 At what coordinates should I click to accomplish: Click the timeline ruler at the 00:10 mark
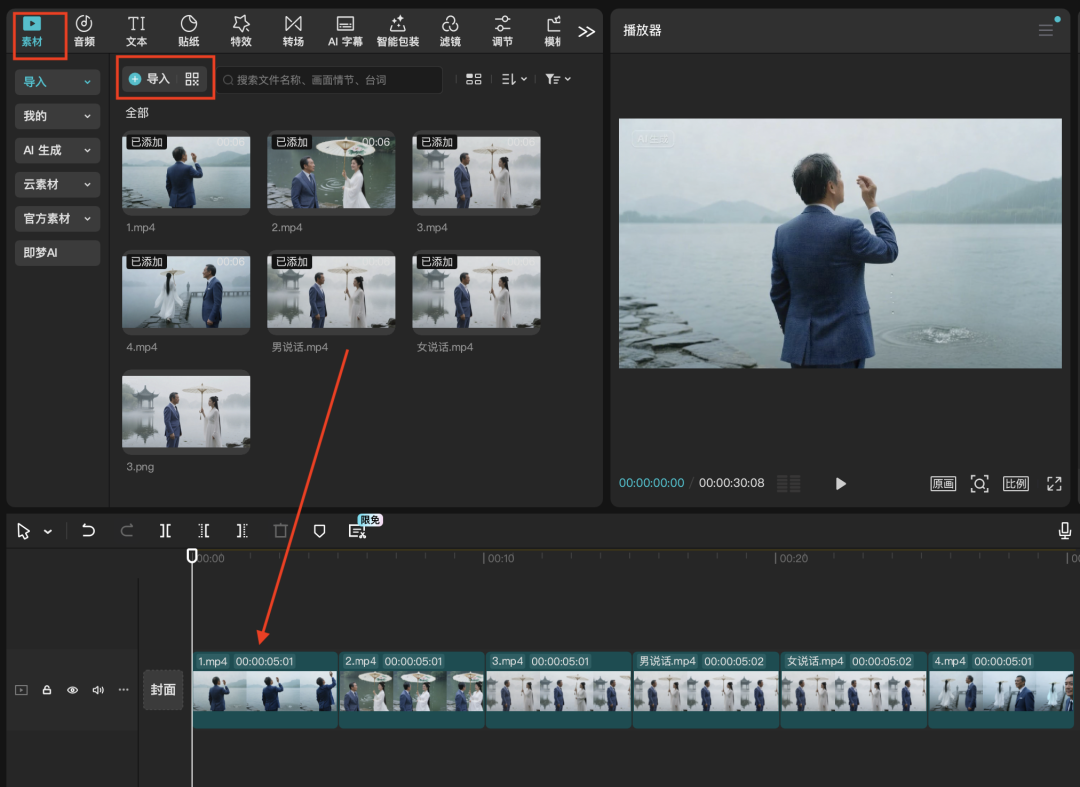click(484, 558)
